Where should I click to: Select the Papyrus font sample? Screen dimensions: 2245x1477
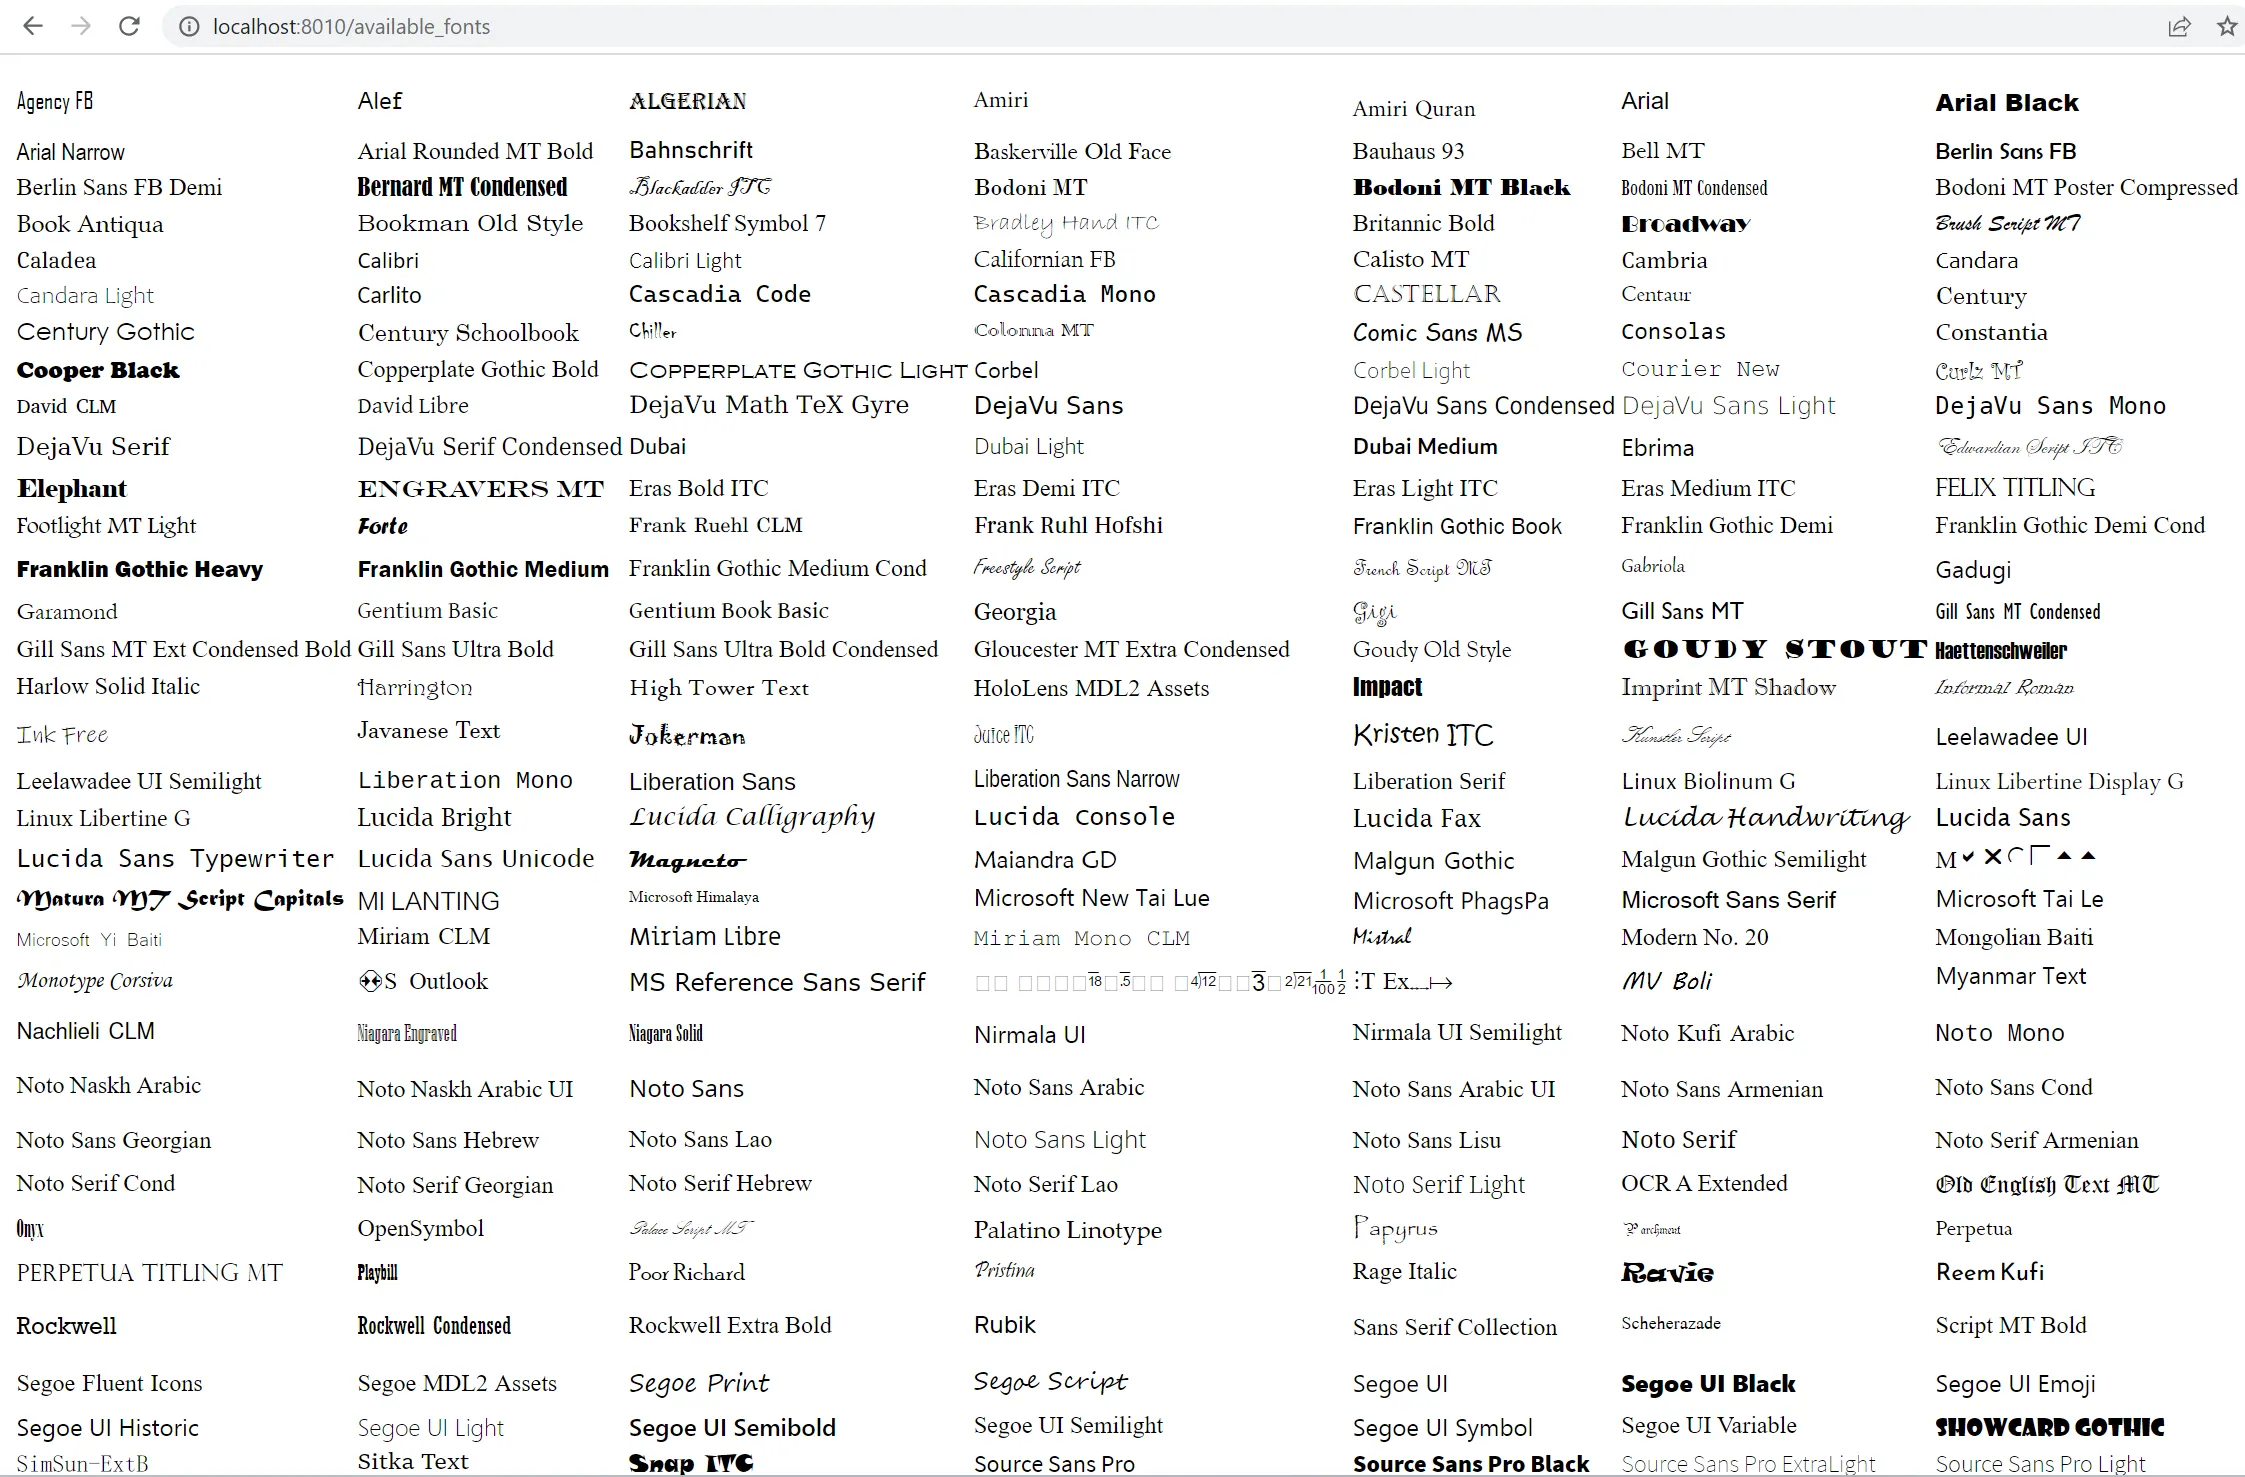[x=1395, y=1228]
